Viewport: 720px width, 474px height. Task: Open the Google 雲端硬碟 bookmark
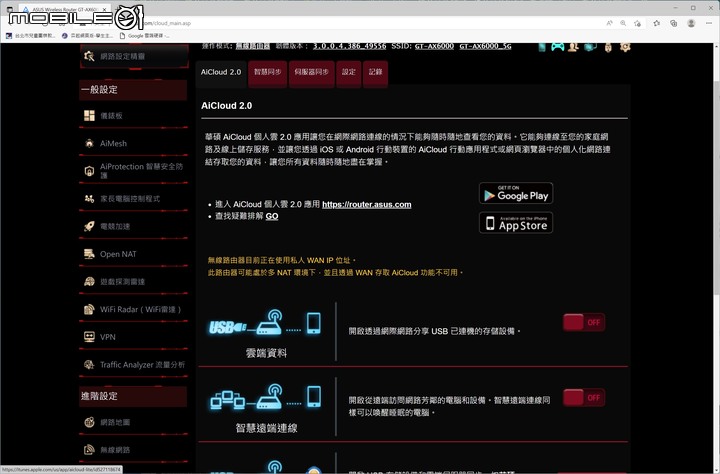[x=144, y=36]
